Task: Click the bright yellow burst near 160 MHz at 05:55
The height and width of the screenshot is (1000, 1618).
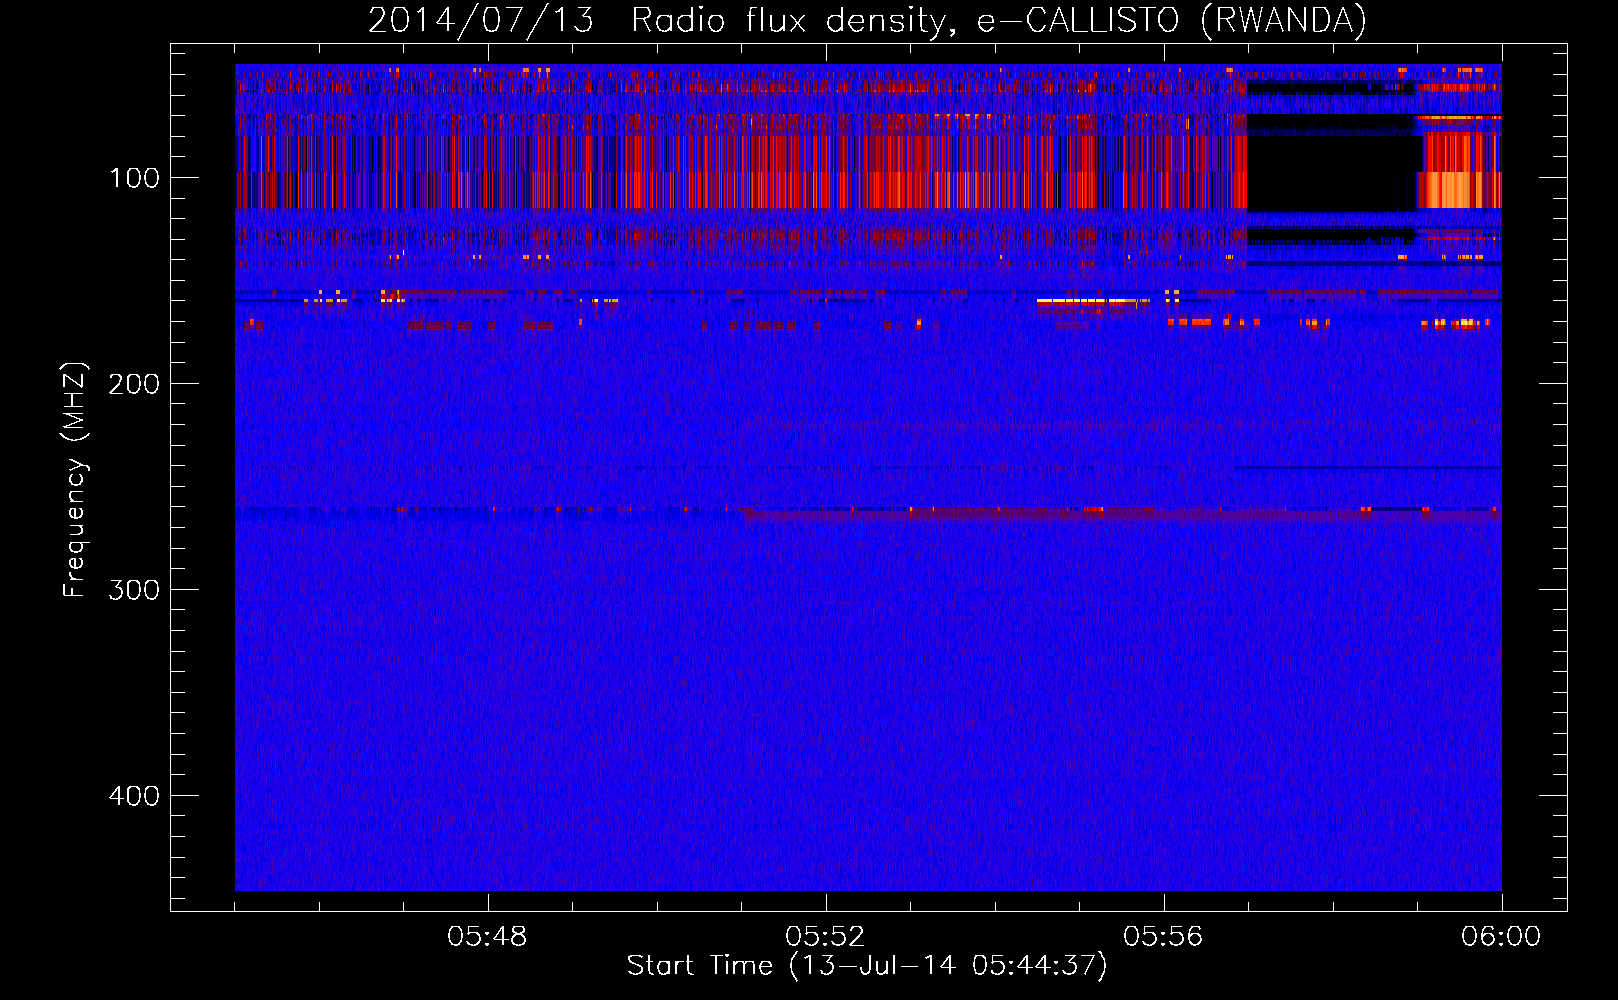Action: pos(1093,300)
